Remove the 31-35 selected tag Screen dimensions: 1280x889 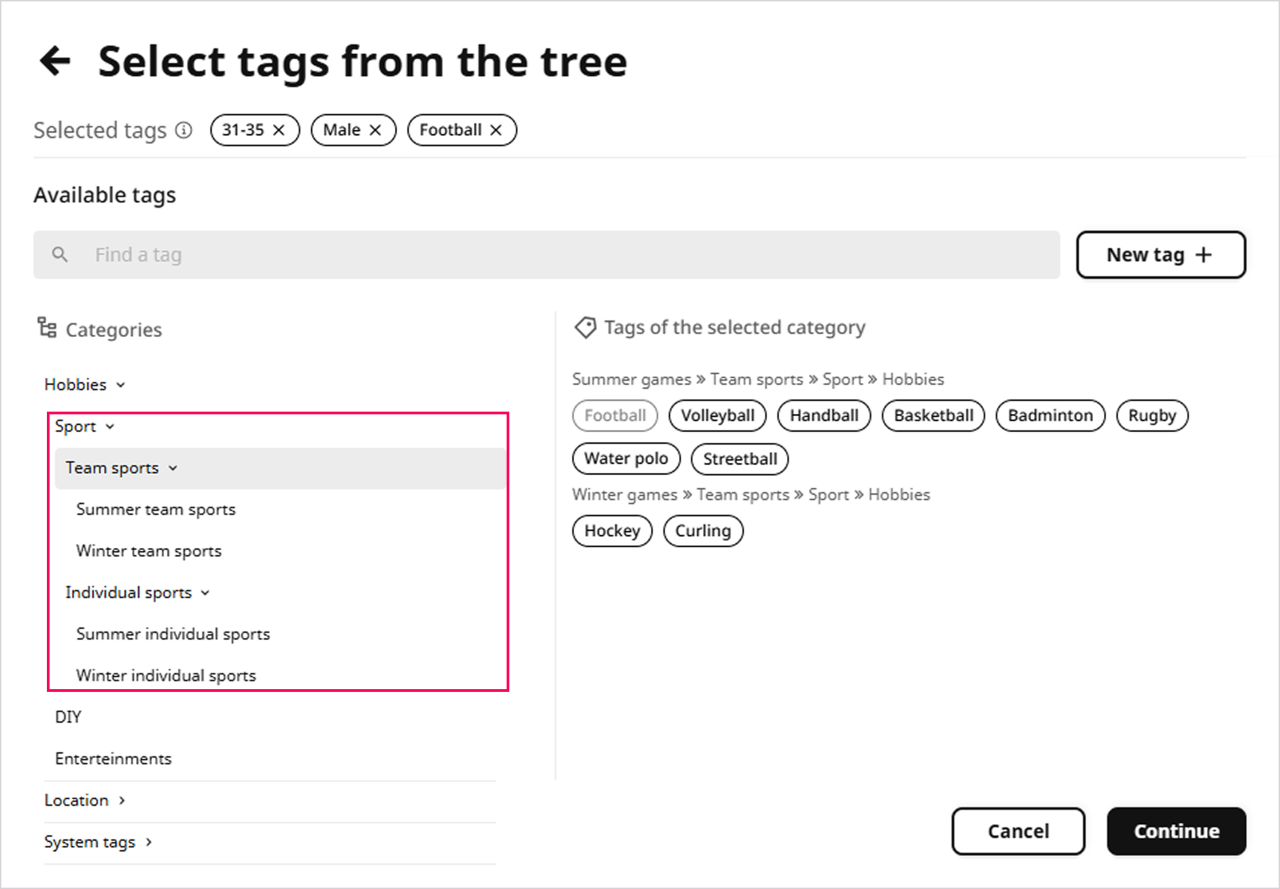279,130
